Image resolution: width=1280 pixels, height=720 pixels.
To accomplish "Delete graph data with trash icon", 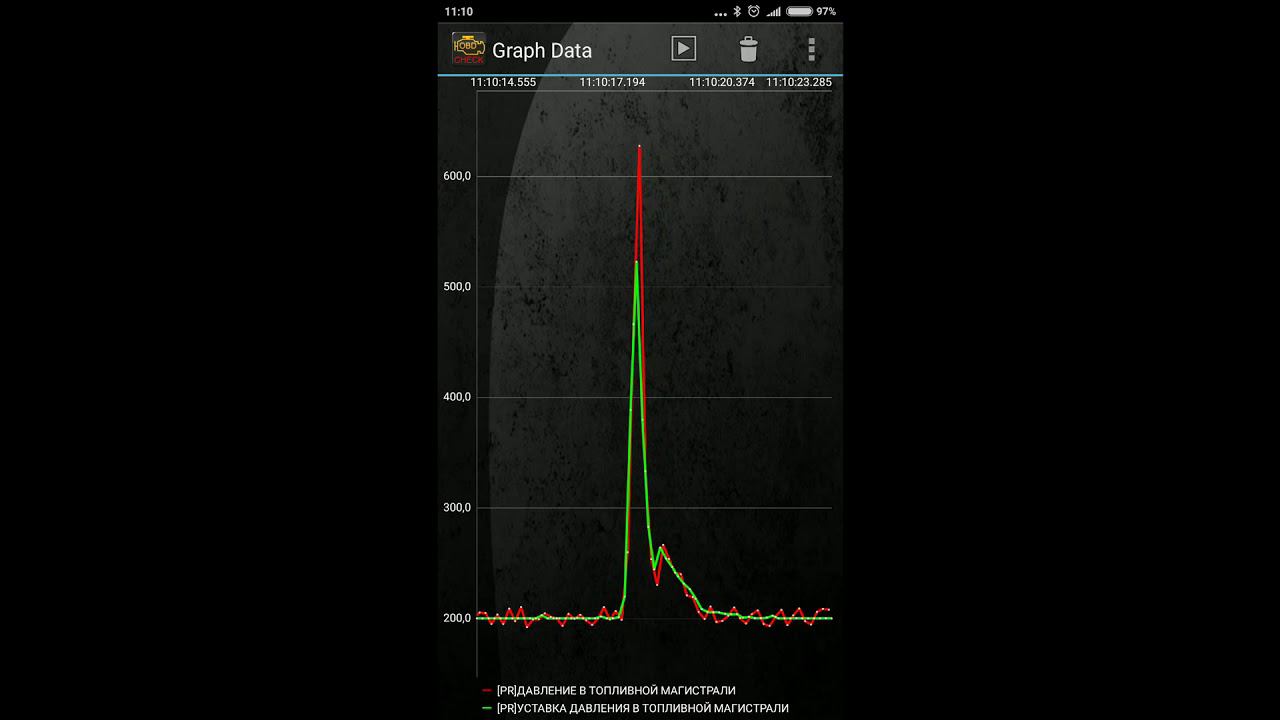I will click(x=748, y=49).
